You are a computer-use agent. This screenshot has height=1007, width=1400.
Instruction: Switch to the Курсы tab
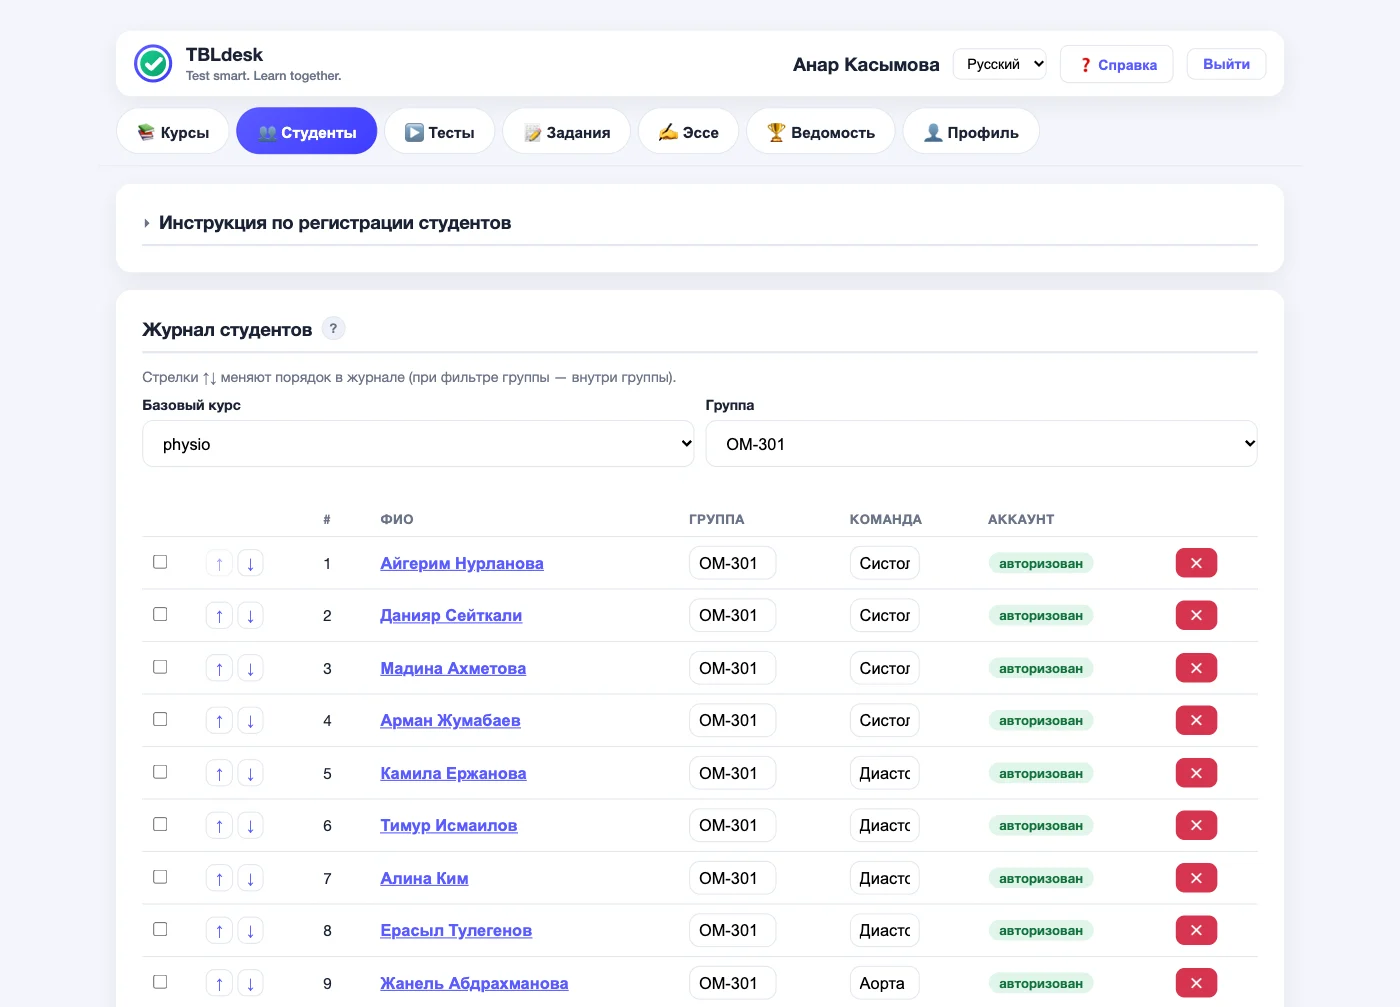pos(173,132)
